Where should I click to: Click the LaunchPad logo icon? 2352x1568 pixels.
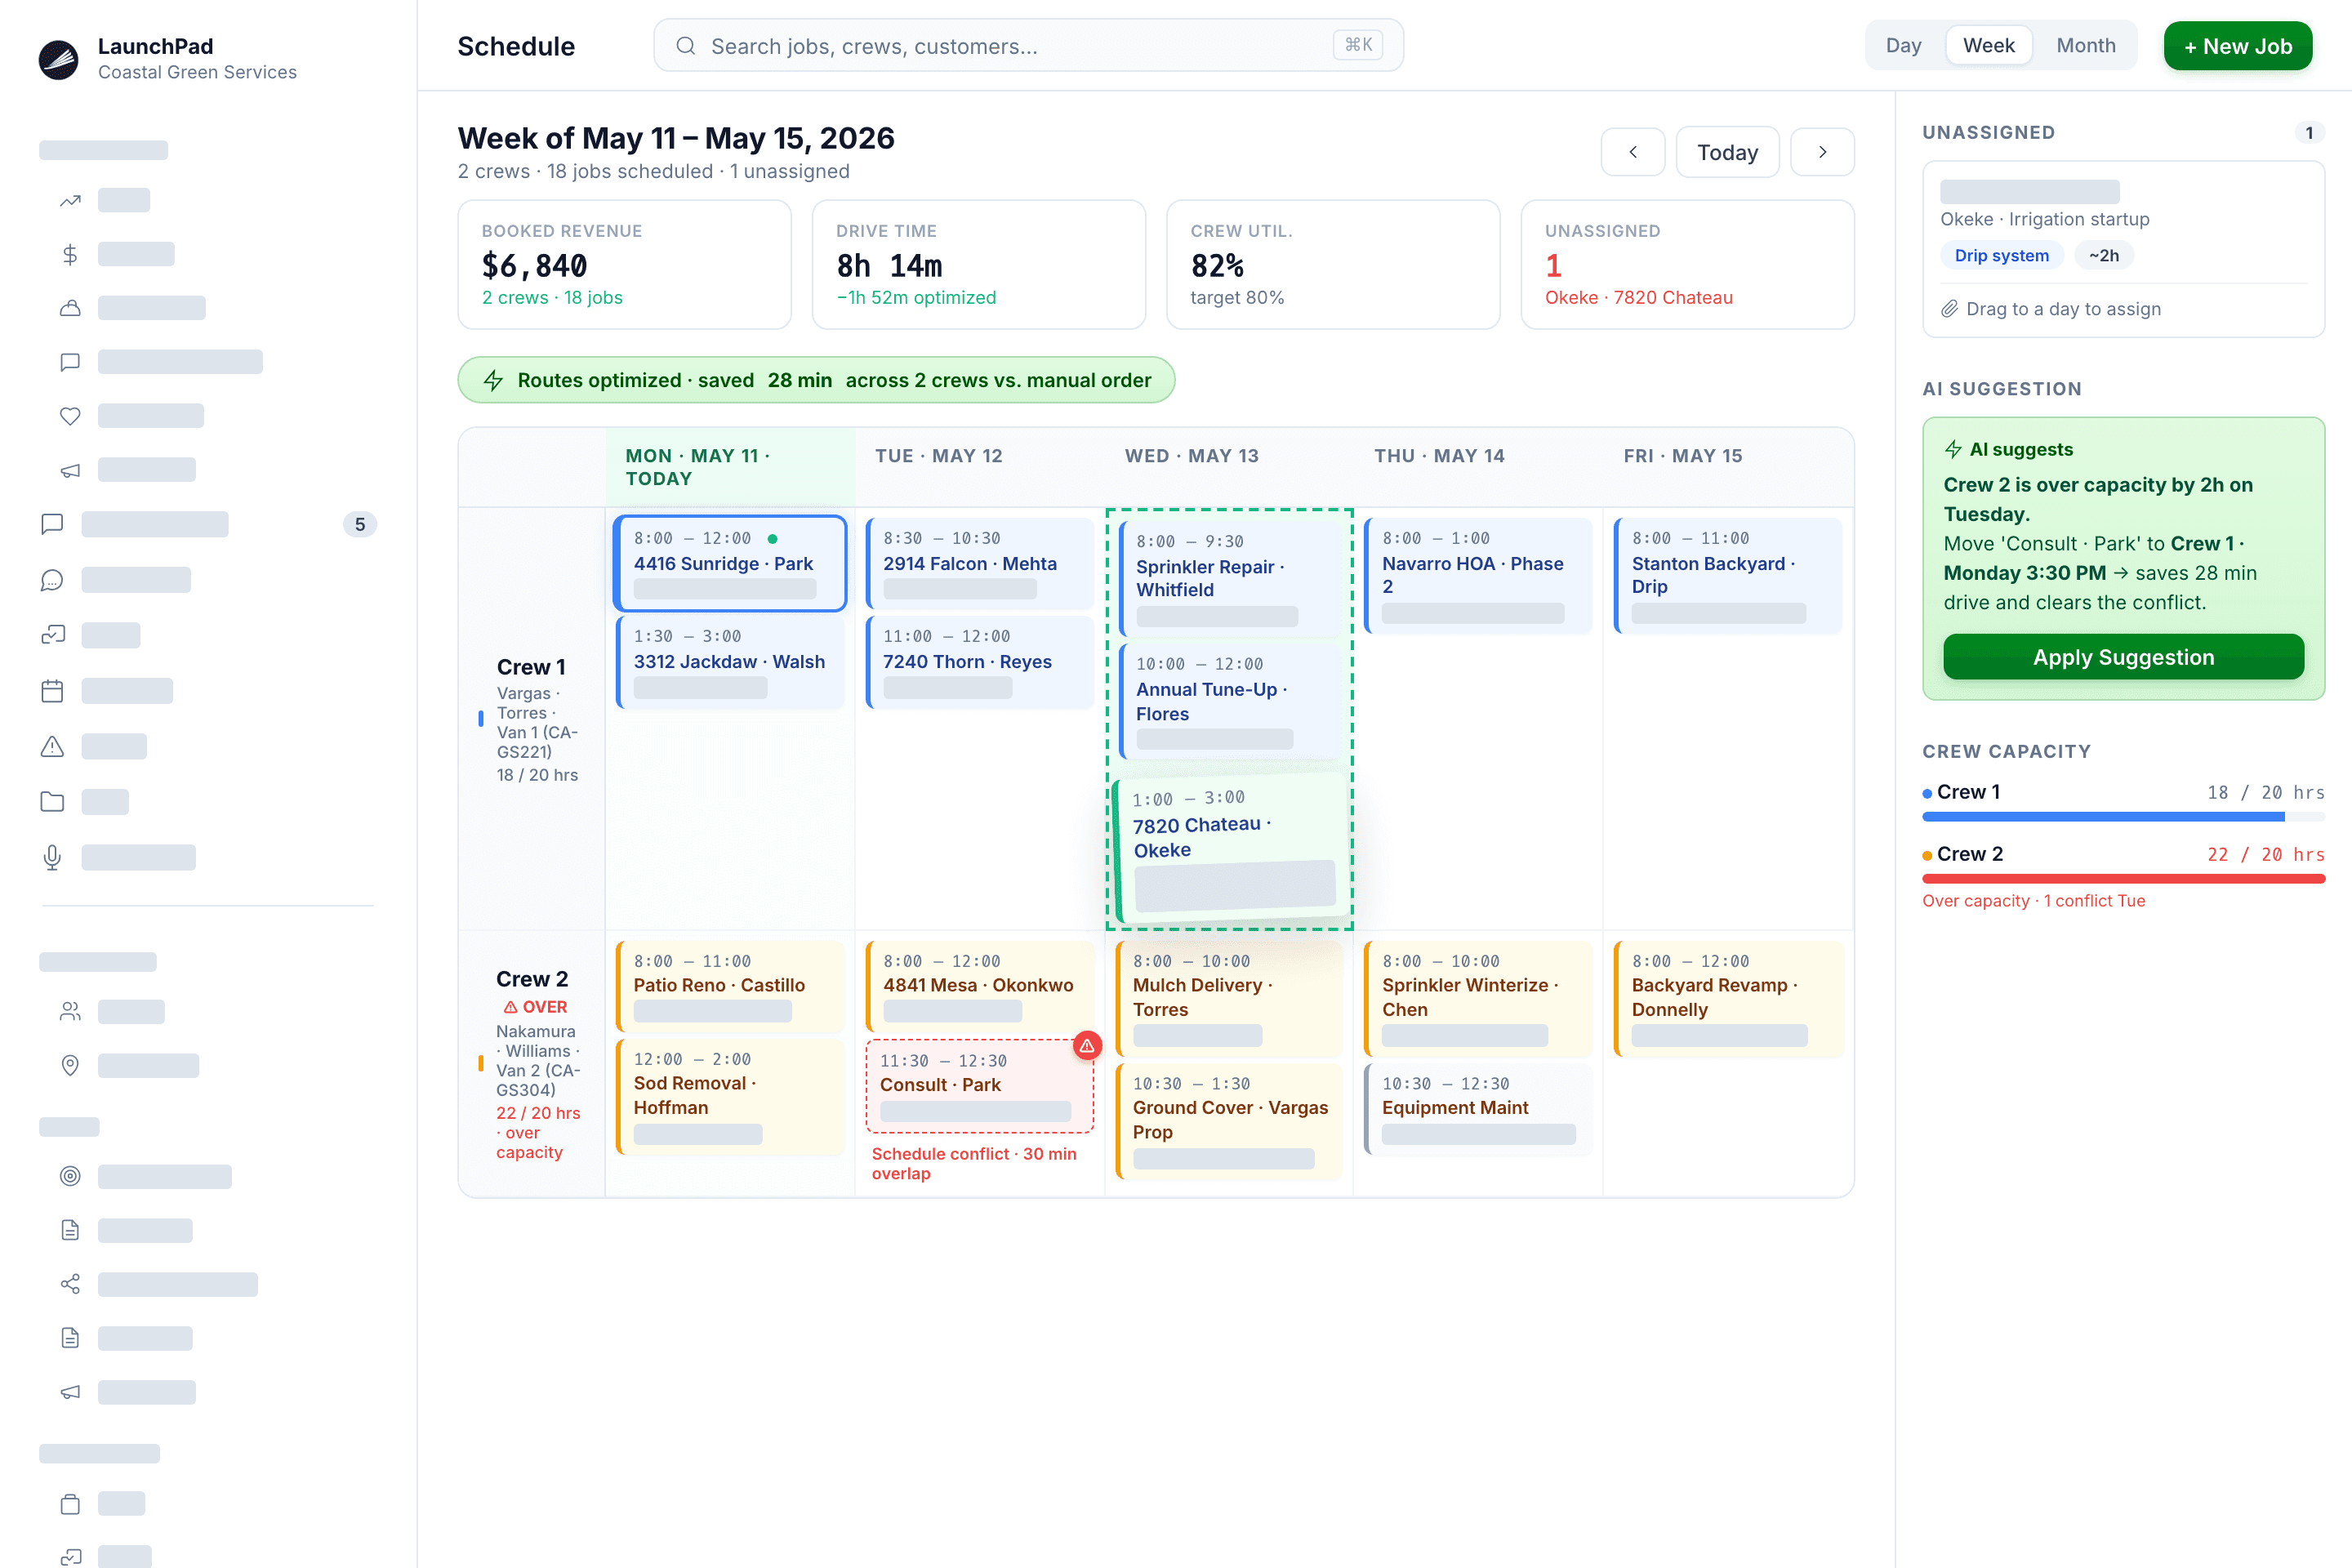[x=58, y=59]
